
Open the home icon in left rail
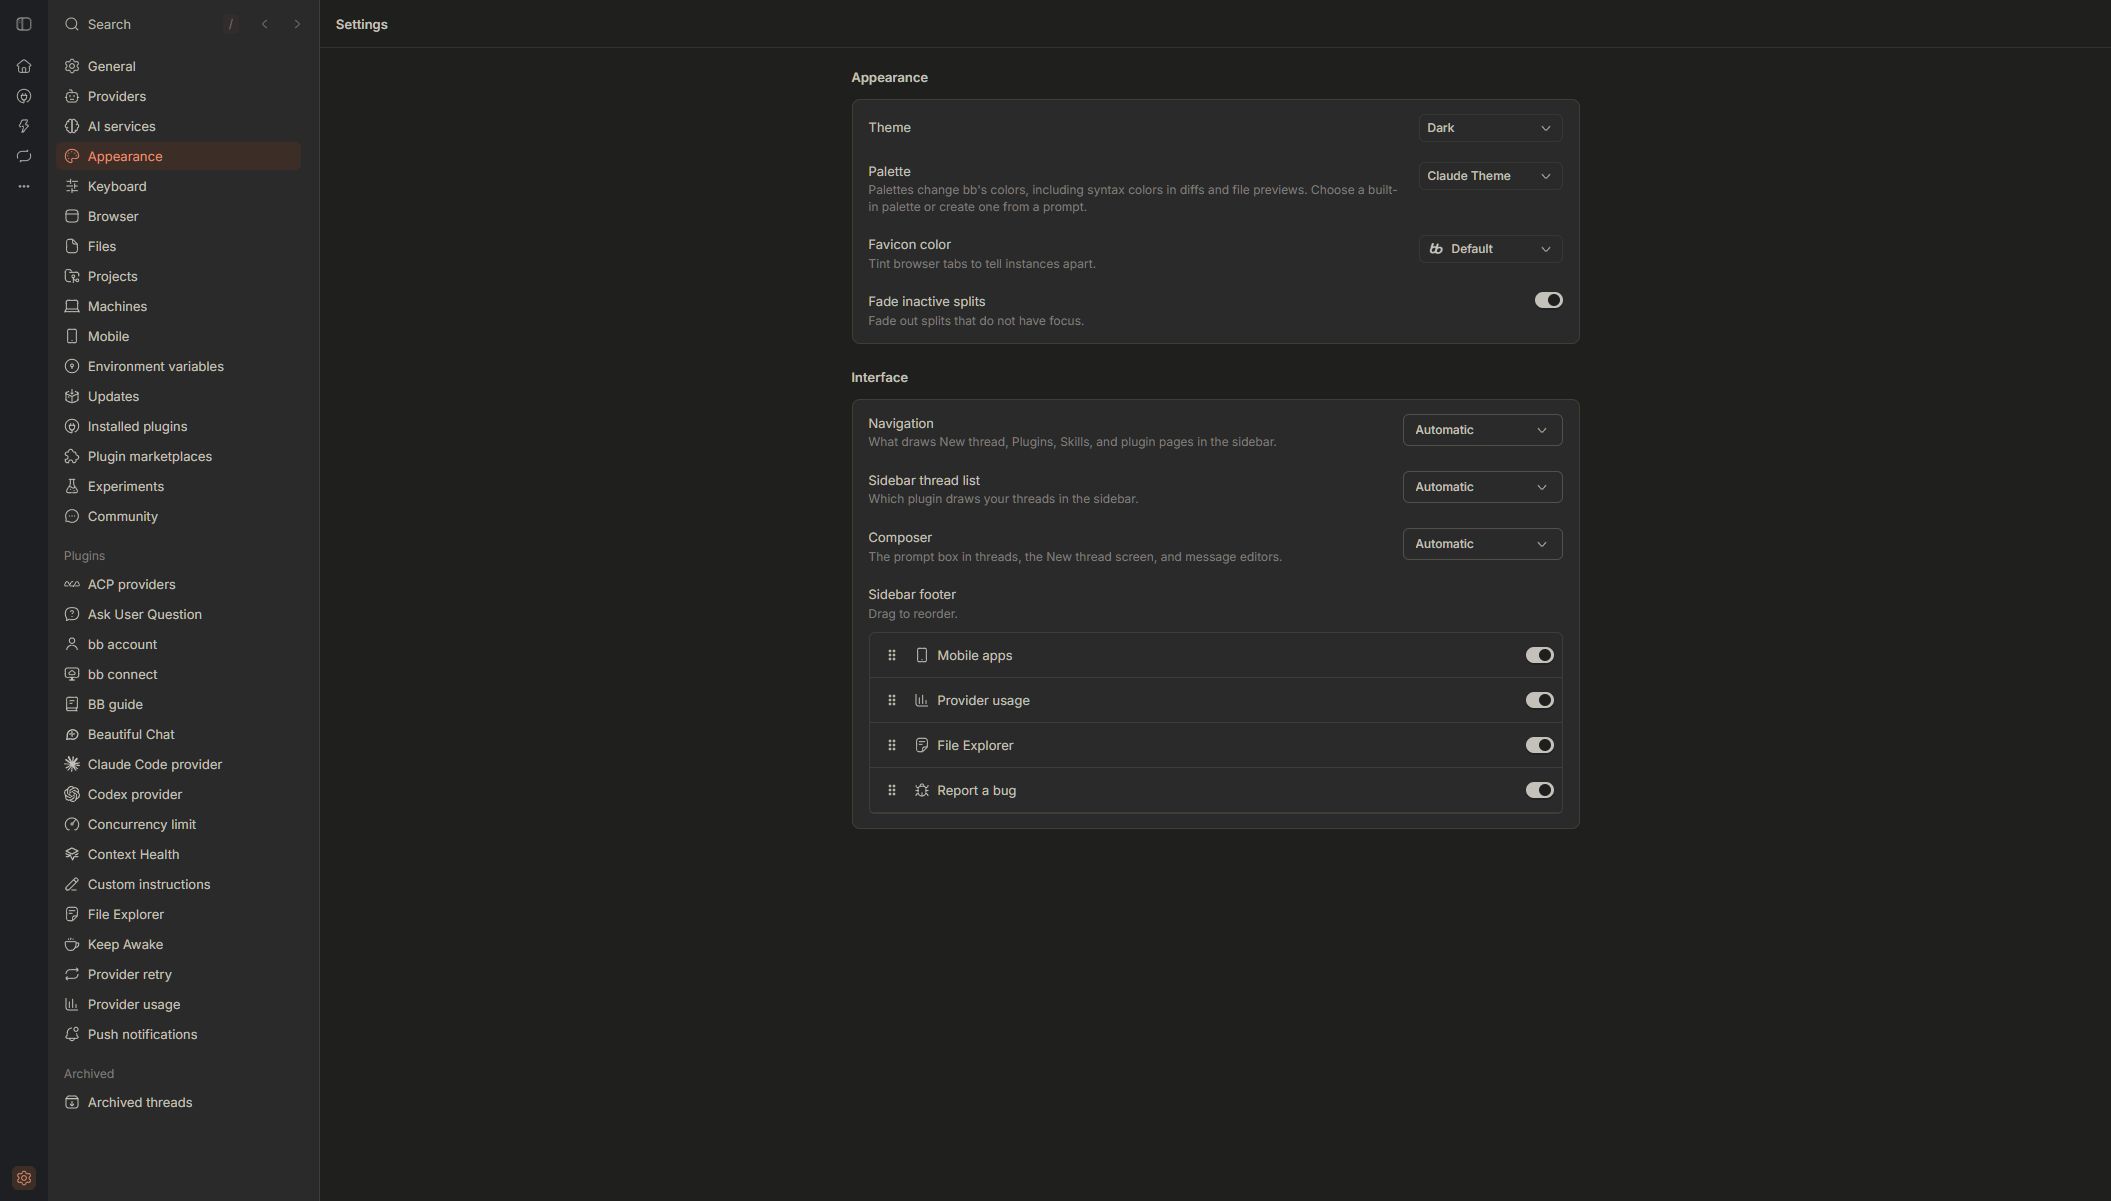[x=24, y=66]
